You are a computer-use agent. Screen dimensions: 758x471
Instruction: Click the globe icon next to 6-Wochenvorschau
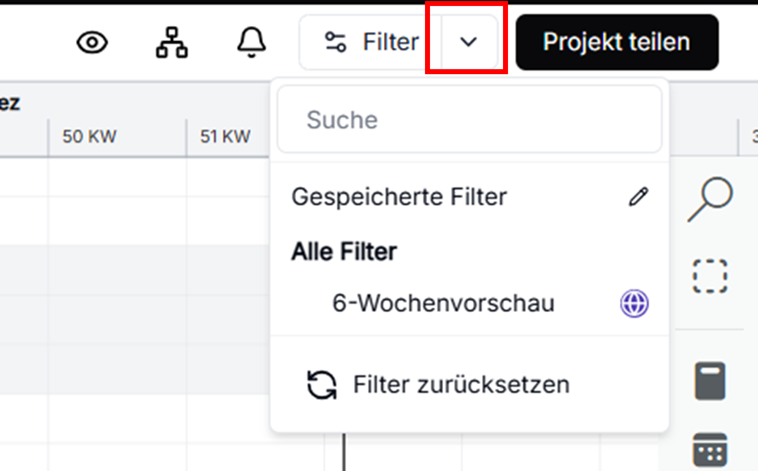click(x=634, y=304)
